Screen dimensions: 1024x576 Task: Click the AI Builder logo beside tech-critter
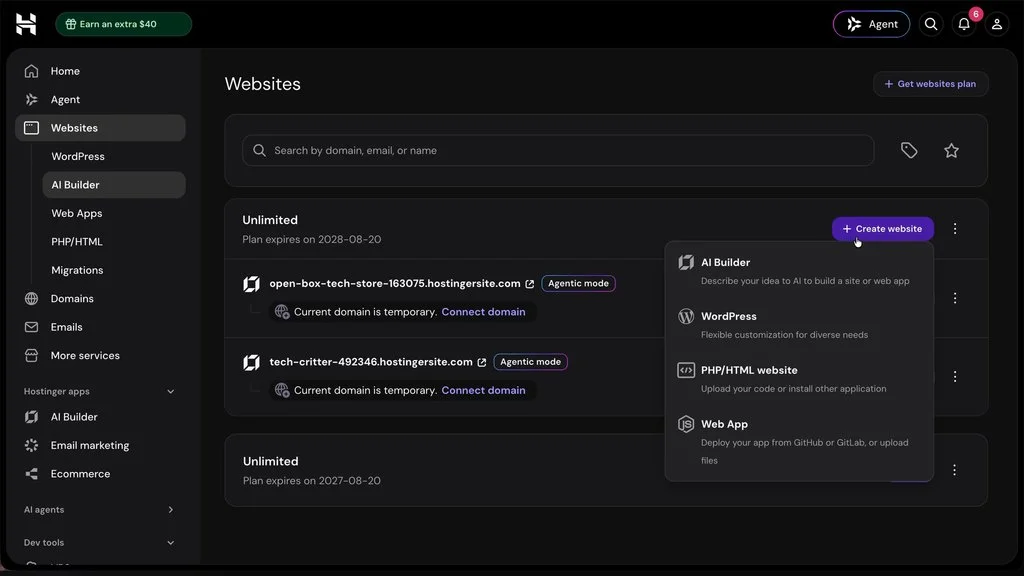[251, 362]
